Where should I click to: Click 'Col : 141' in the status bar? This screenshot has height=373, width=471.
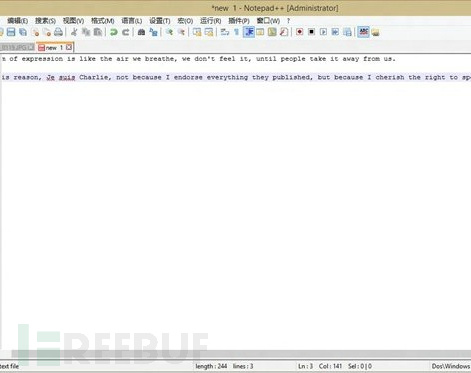330,366
